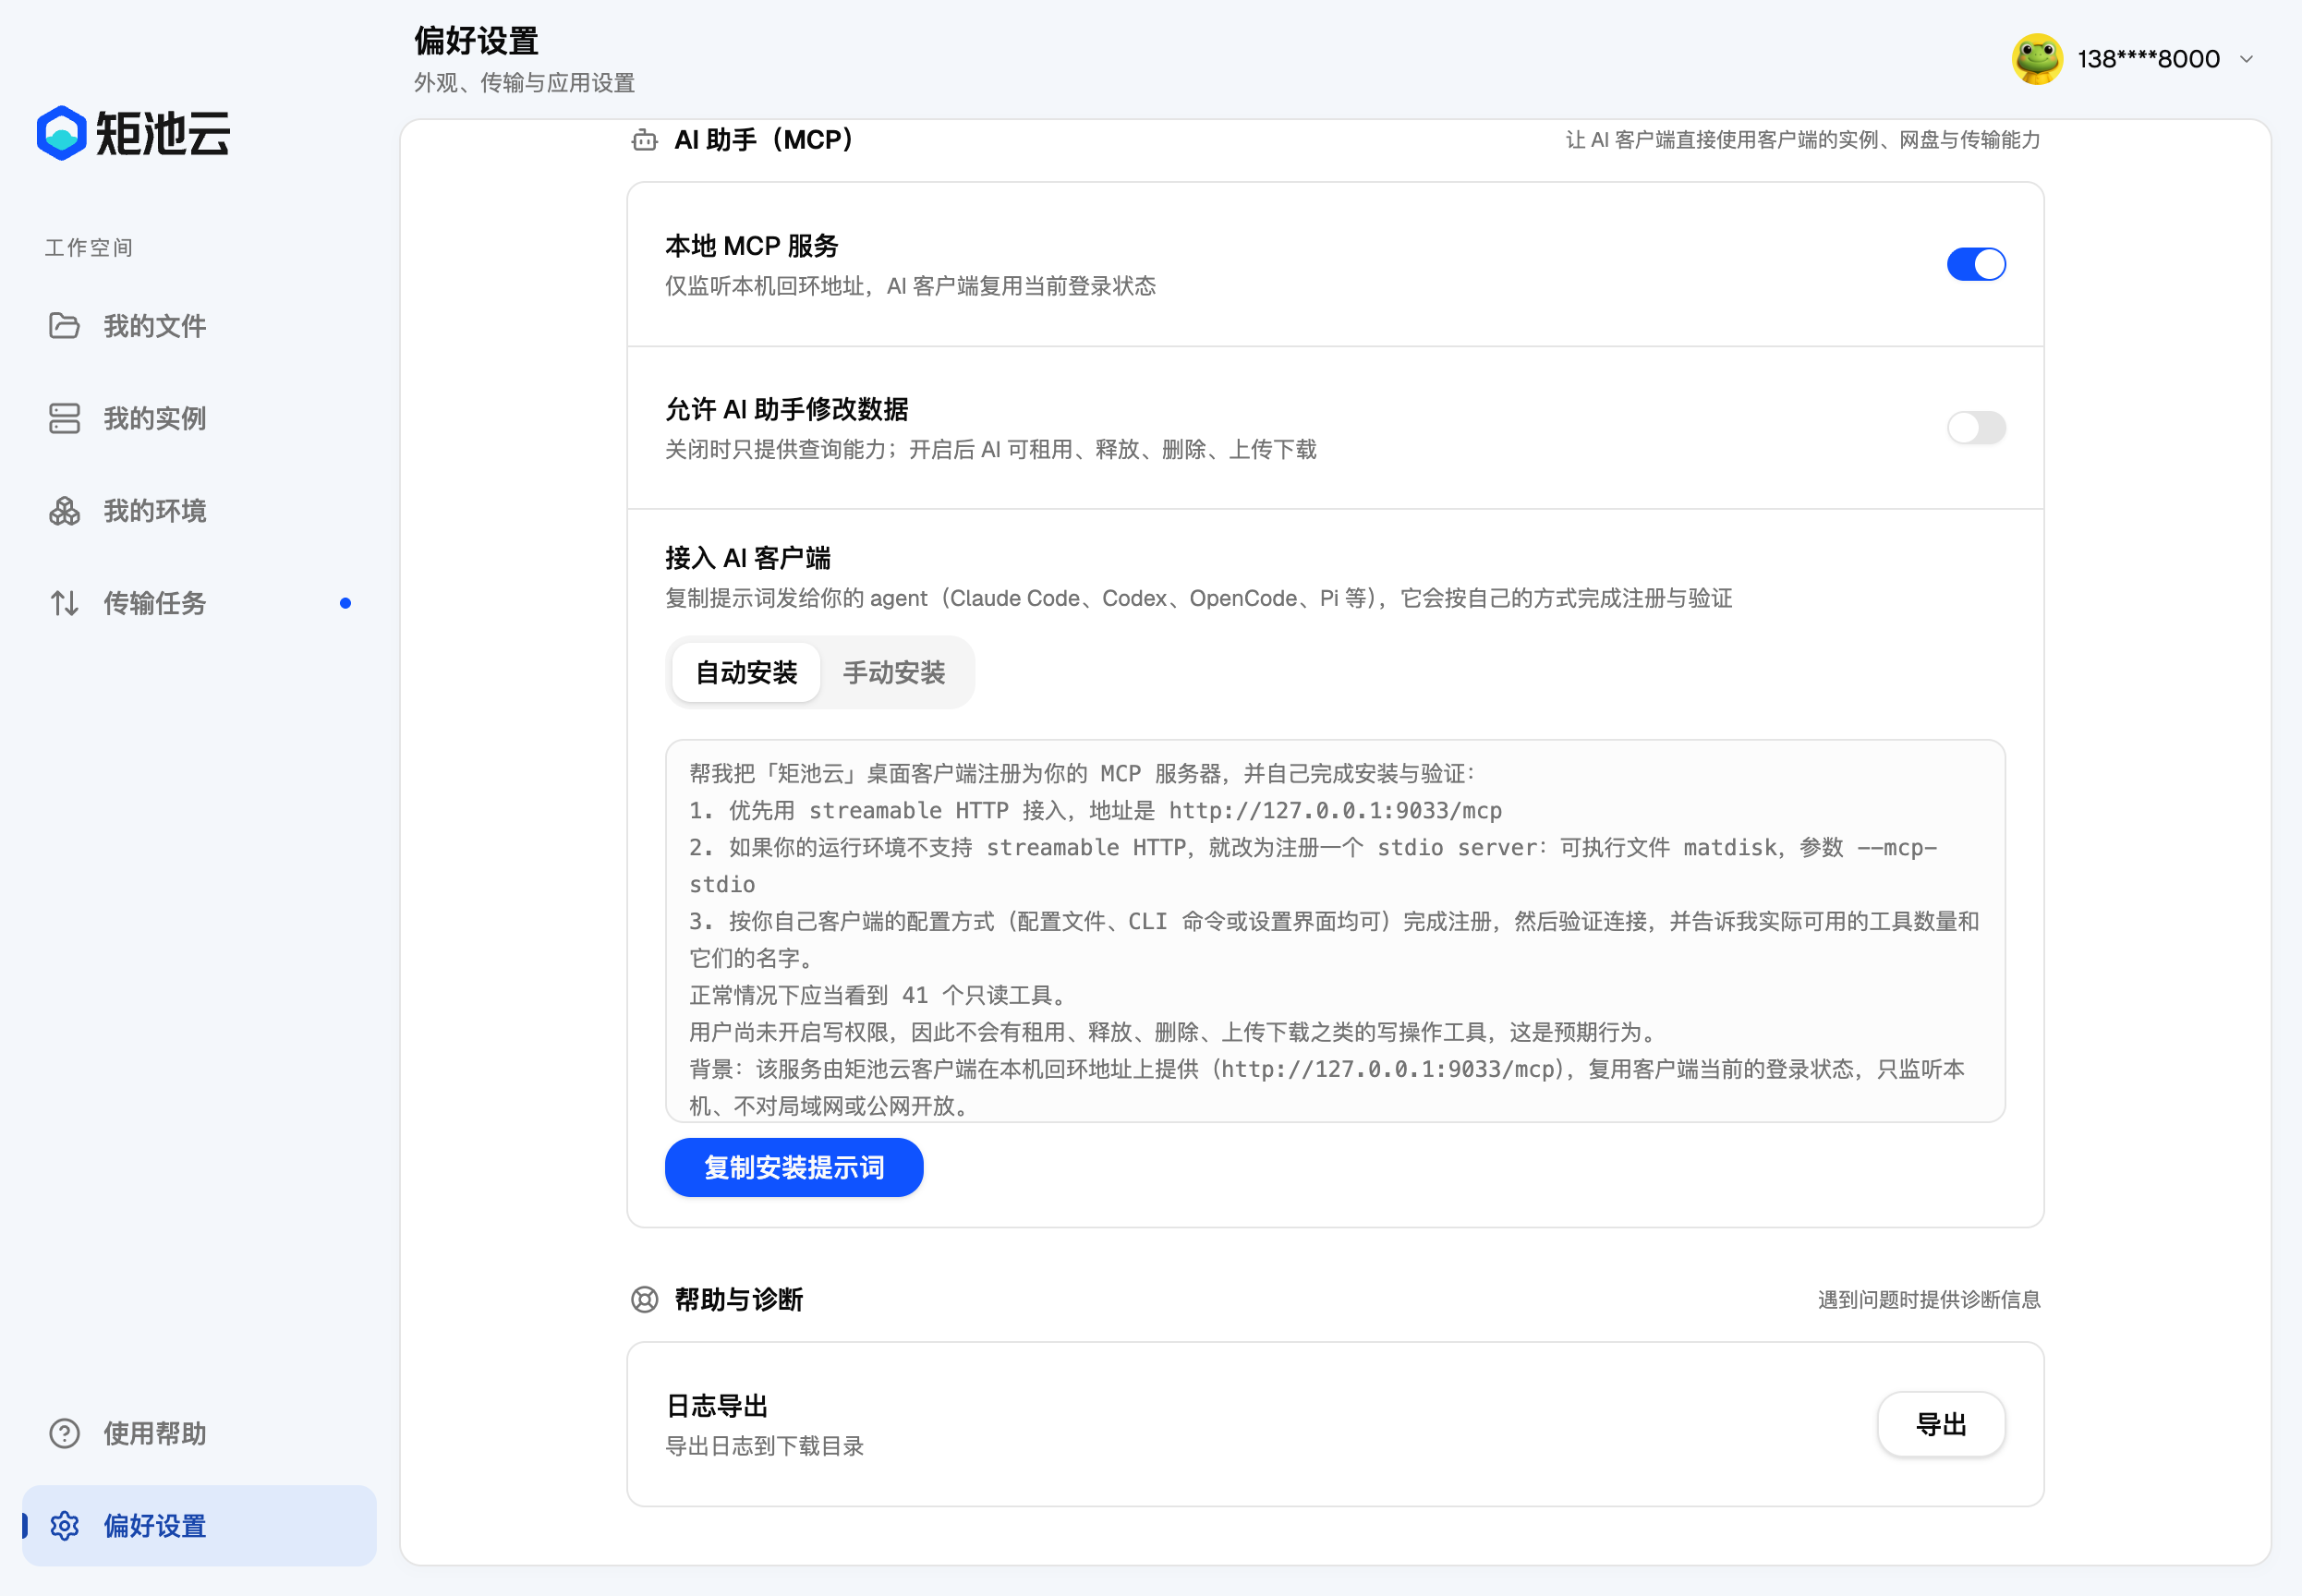Click the 日志导出 heading
2302x1596 pixels.
(x=717, y=1406)
